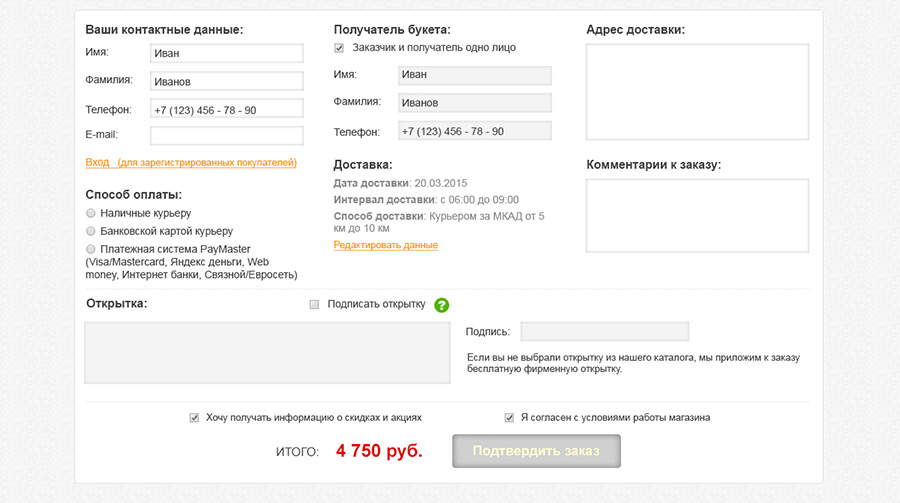Click the customer 'Имя' input field
The width and height of the screenshot is (900, 503).
(x=226, y=53)
